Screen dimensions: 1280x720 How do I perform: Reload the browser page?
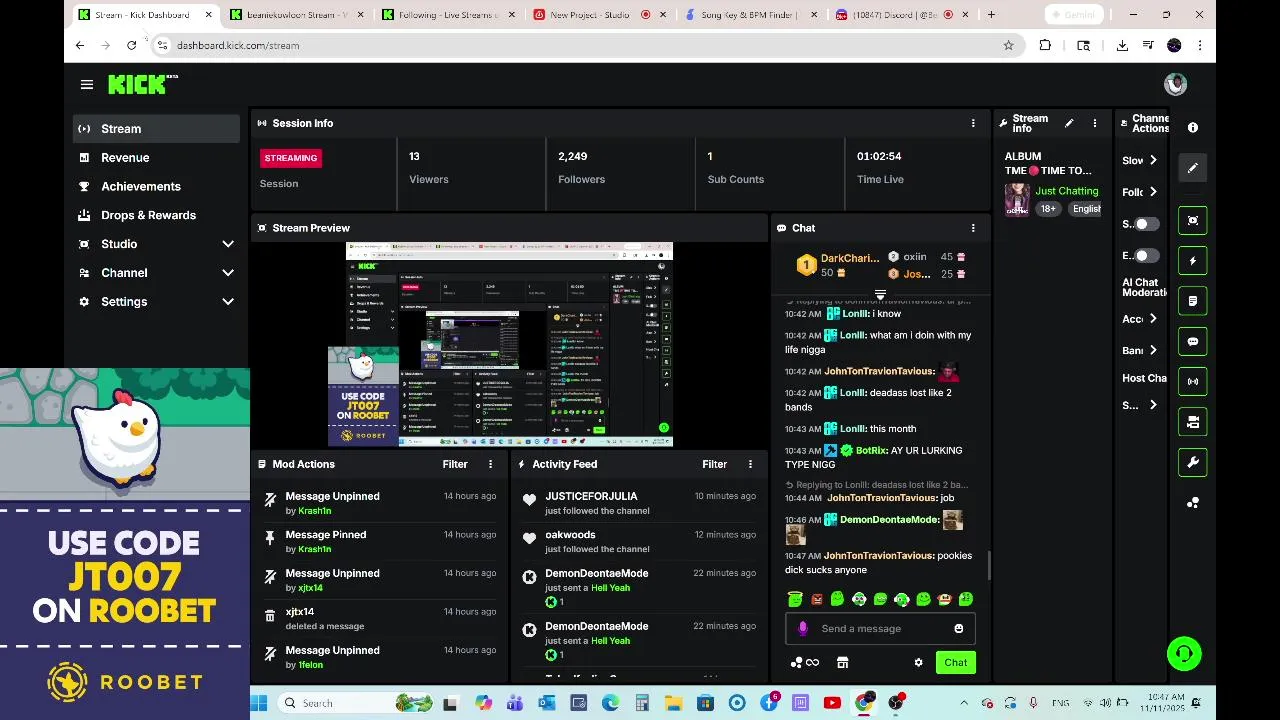click(x=131, y=45)
